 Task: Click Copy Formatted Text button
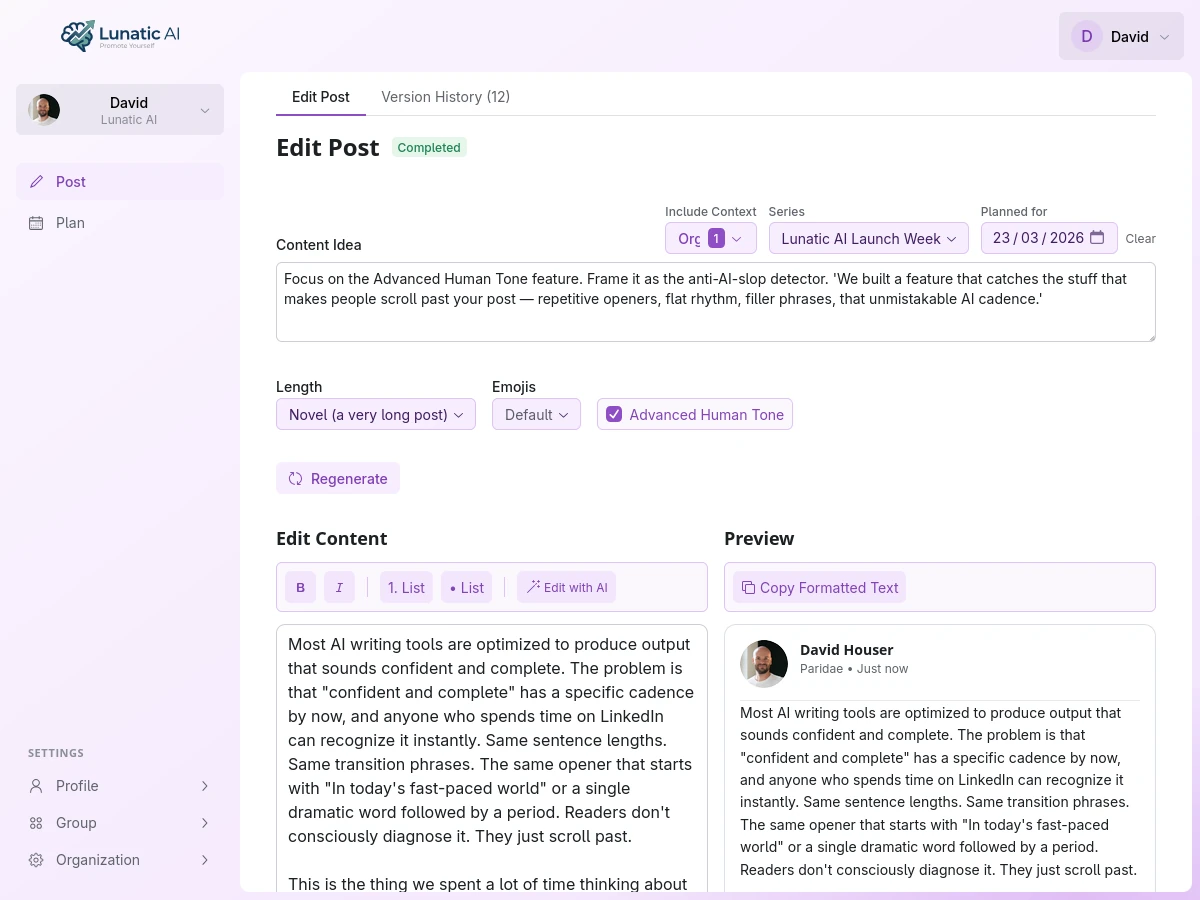click(819, 587)
